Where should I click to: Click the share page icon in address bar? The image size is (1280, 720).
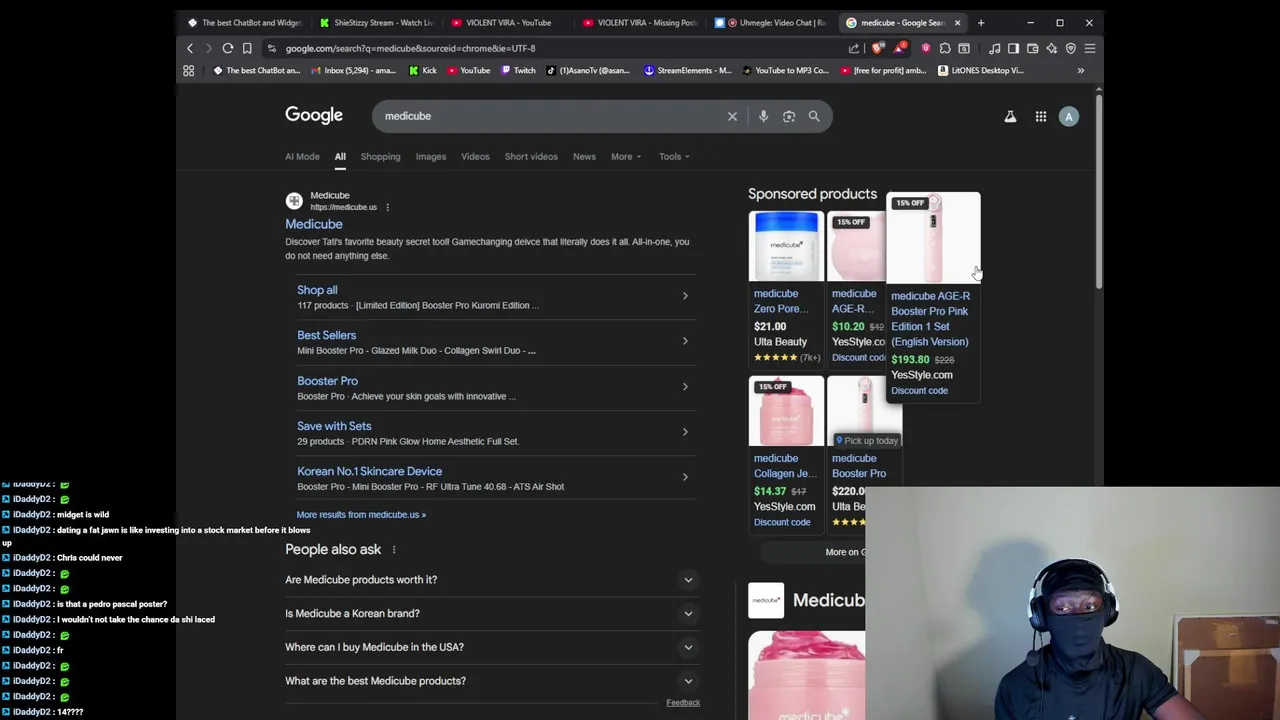(x=854, y=48)
